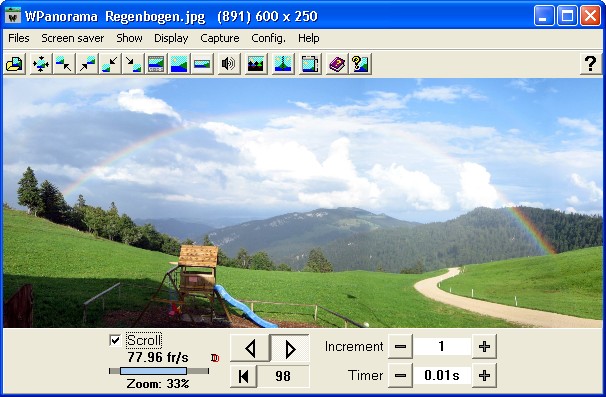Open the Config. menu
The image size is (606, 397).
tap(268, 38)
